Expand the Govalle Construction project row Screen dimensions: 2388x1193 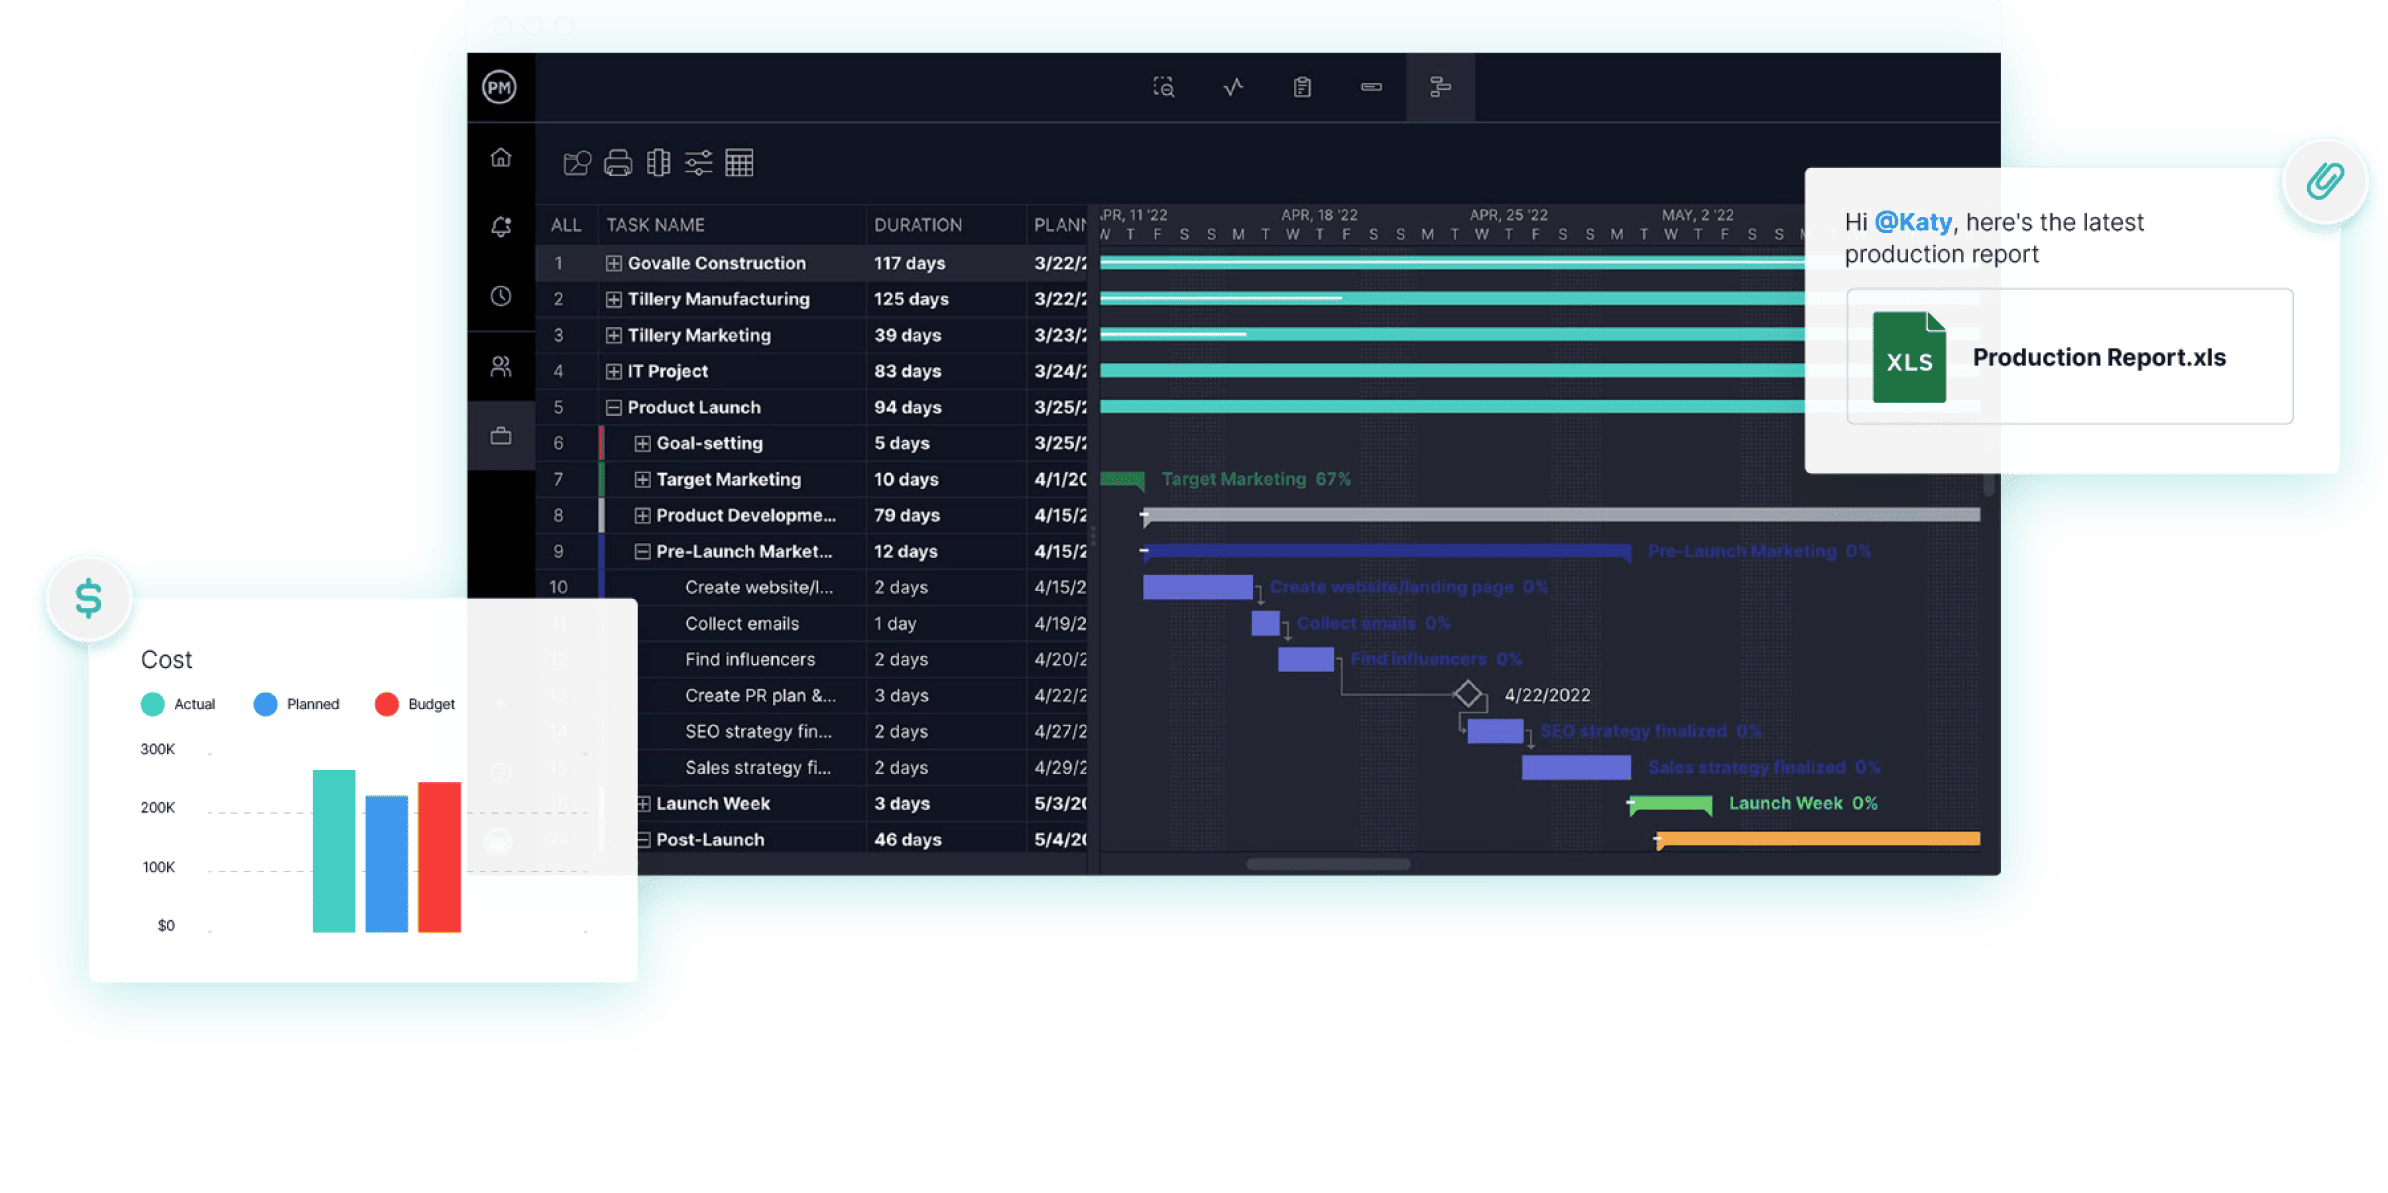tap(614, 263)
